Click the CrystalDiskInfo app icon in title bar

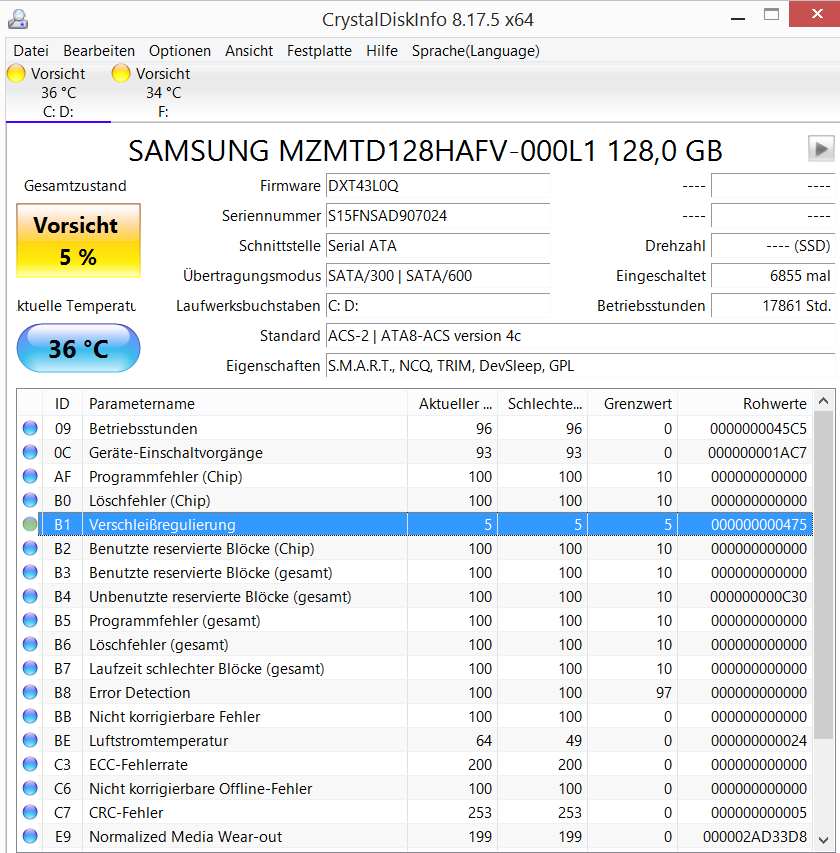coord(17,19)
